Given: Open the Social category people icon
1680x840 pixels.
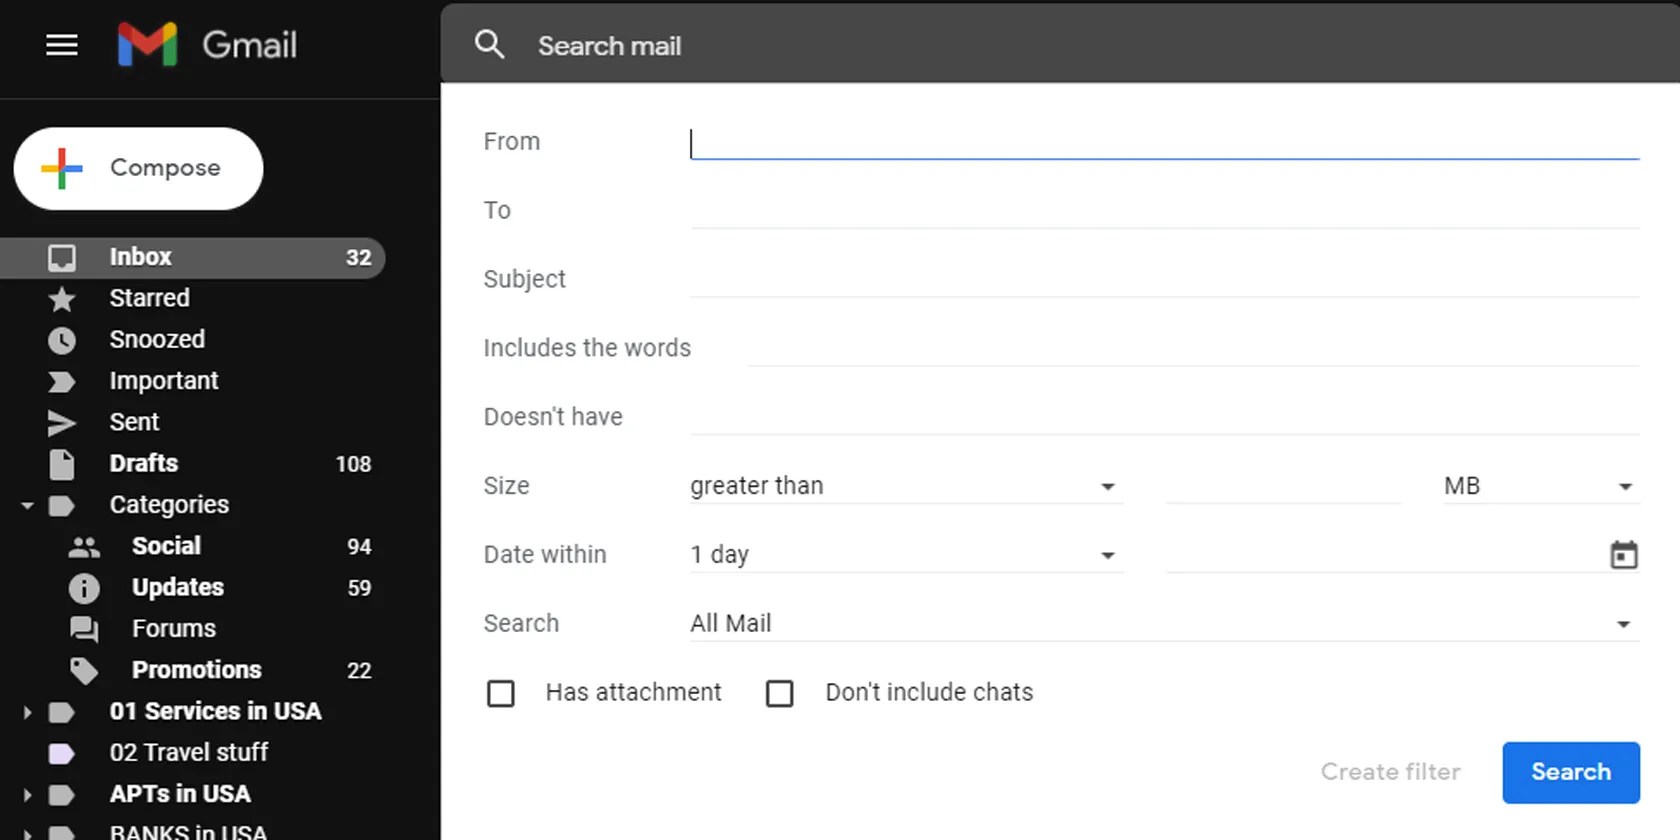Looking at the screenshot, I should [x=84, y=547].
